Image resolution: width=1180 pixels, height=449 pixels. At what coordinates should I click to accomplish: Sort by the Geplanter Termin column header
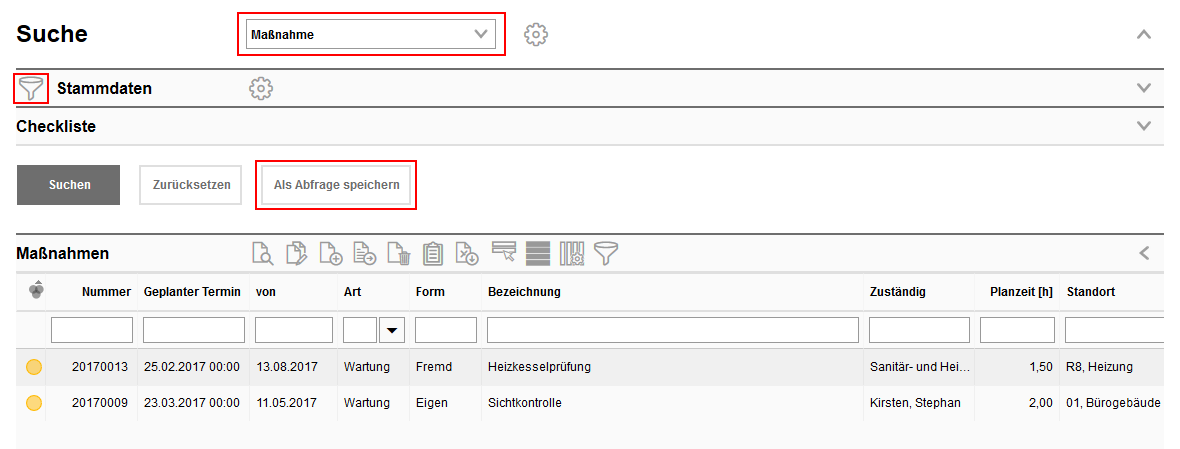pos(192,292)
